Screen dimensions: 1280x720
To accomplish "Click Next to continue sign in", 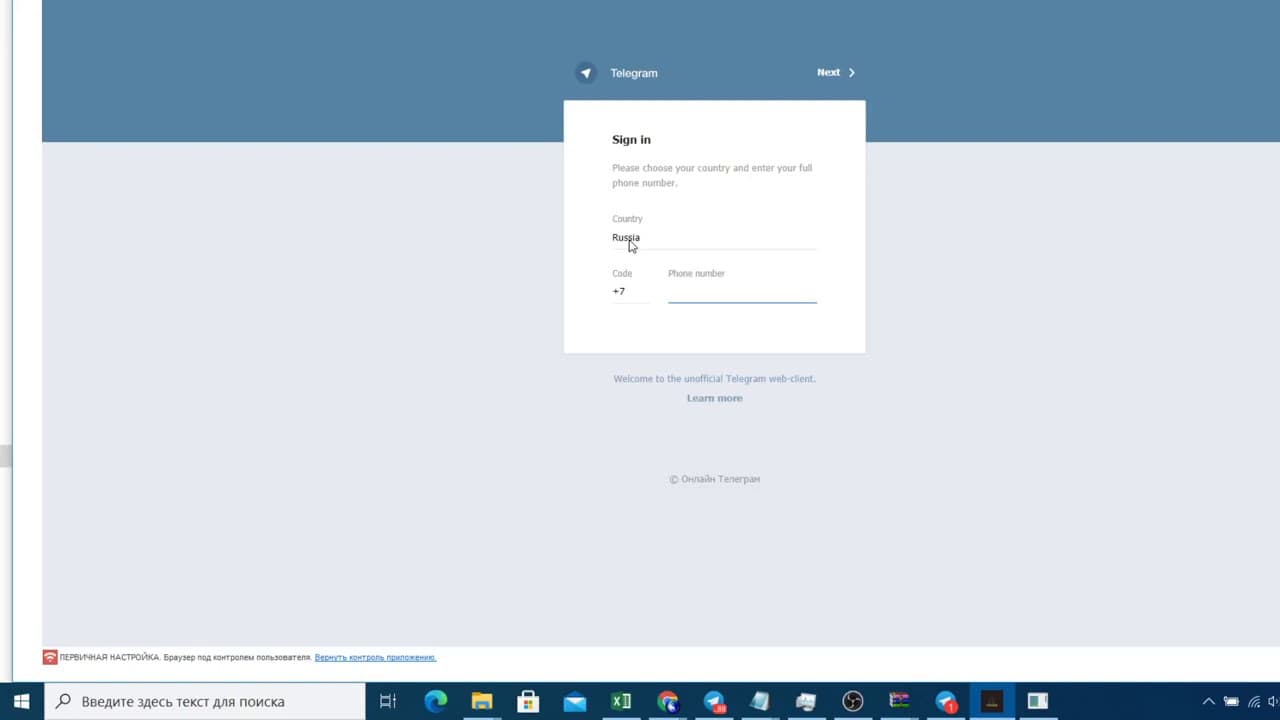I will (836, 73).
